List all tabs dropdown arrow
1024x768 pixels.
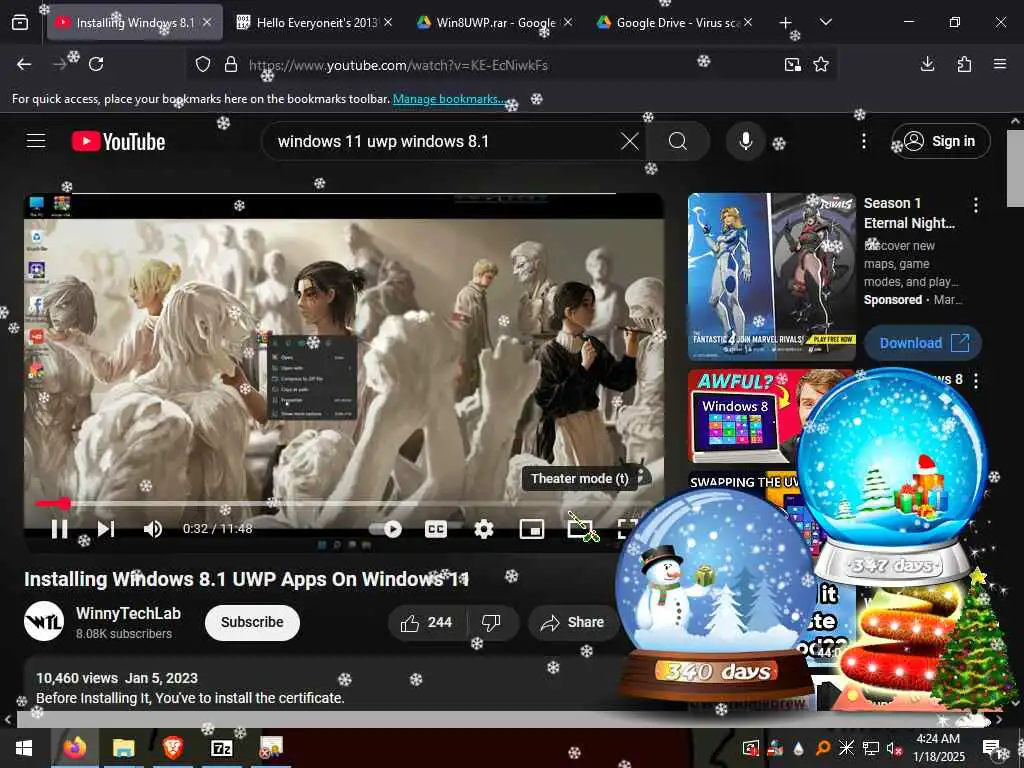click(825, 23)
